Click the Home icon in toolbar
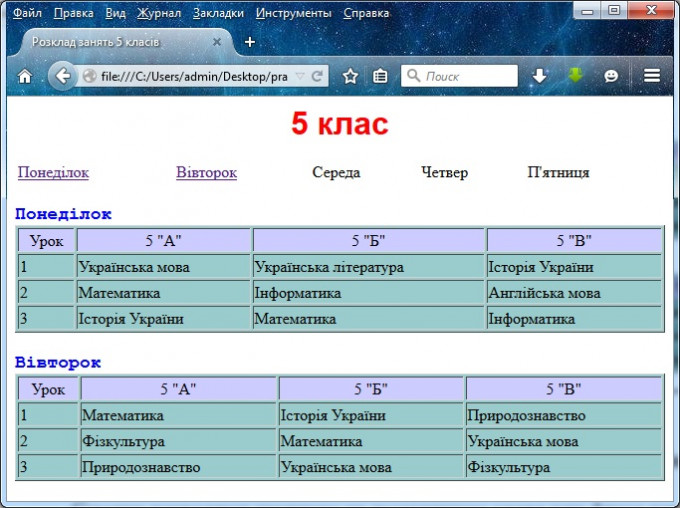 pyautogui.click(x=25, y=77)
